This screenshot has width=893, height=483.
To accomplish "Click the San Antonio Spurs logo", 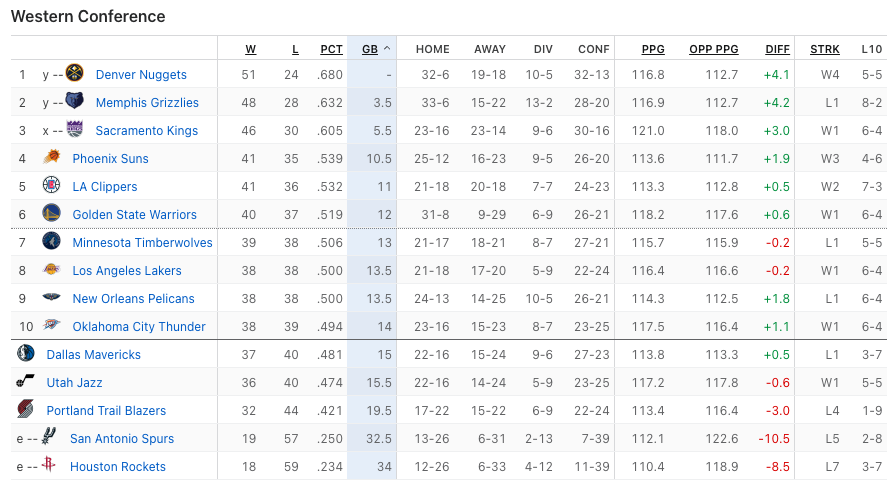I will (x=50, y=438).
